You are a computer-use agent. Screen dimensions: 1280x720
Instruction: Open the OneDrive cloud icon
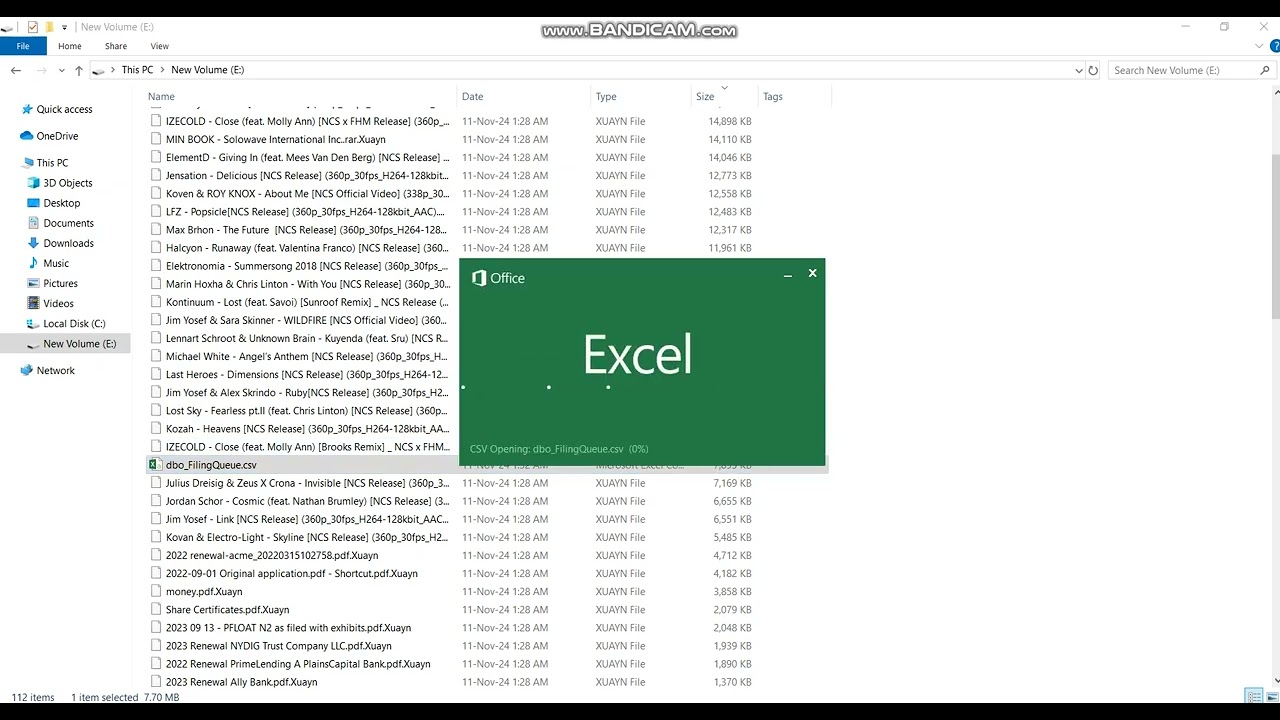tap(26, 136)
